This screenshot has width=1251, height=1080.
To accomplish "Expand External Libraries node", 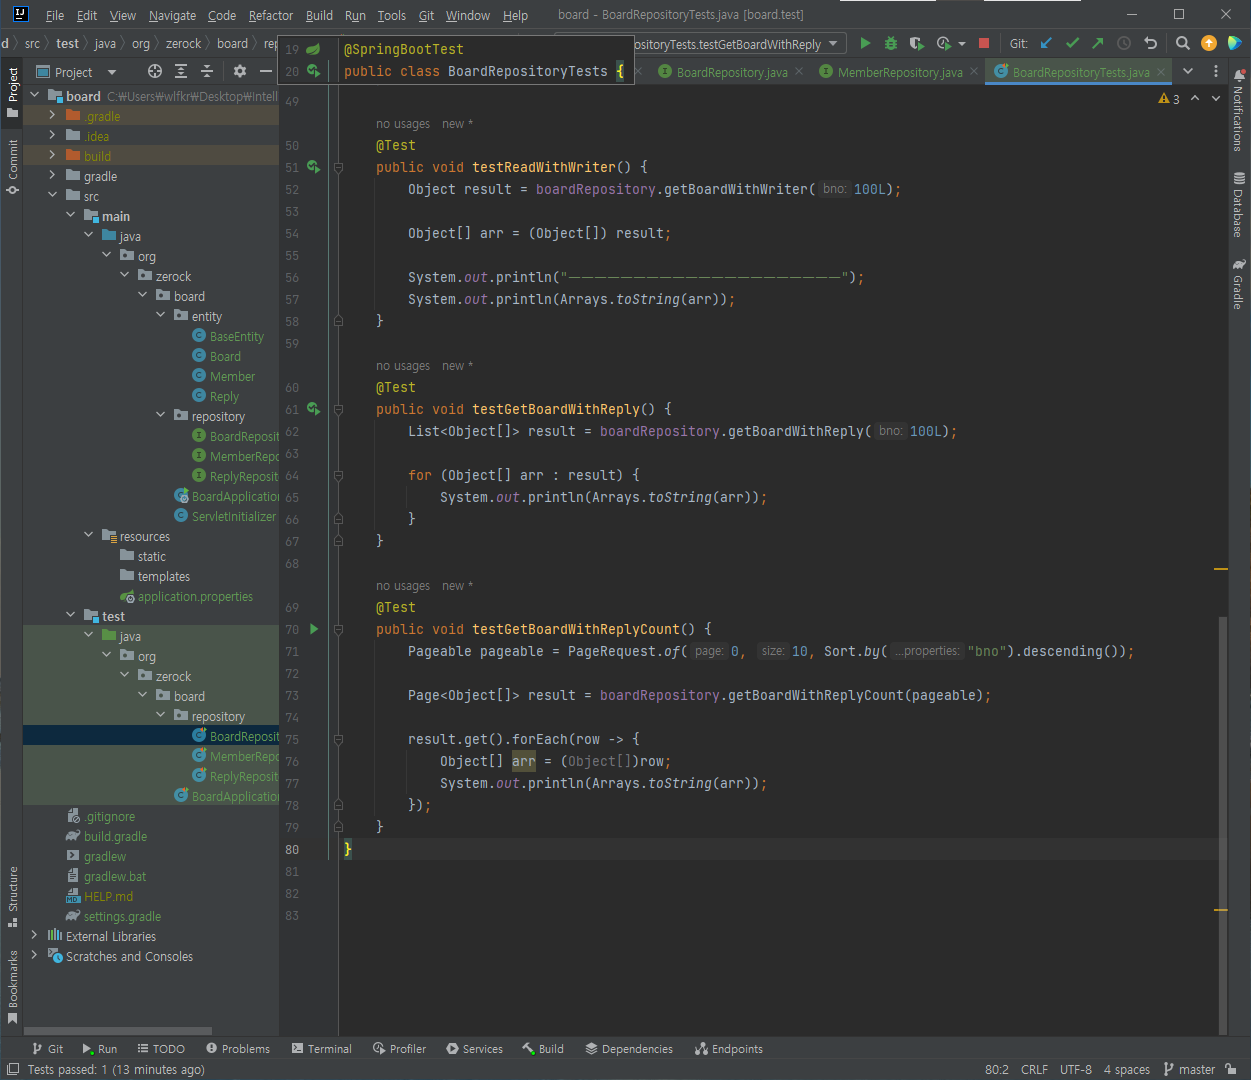I will (34, 936).
